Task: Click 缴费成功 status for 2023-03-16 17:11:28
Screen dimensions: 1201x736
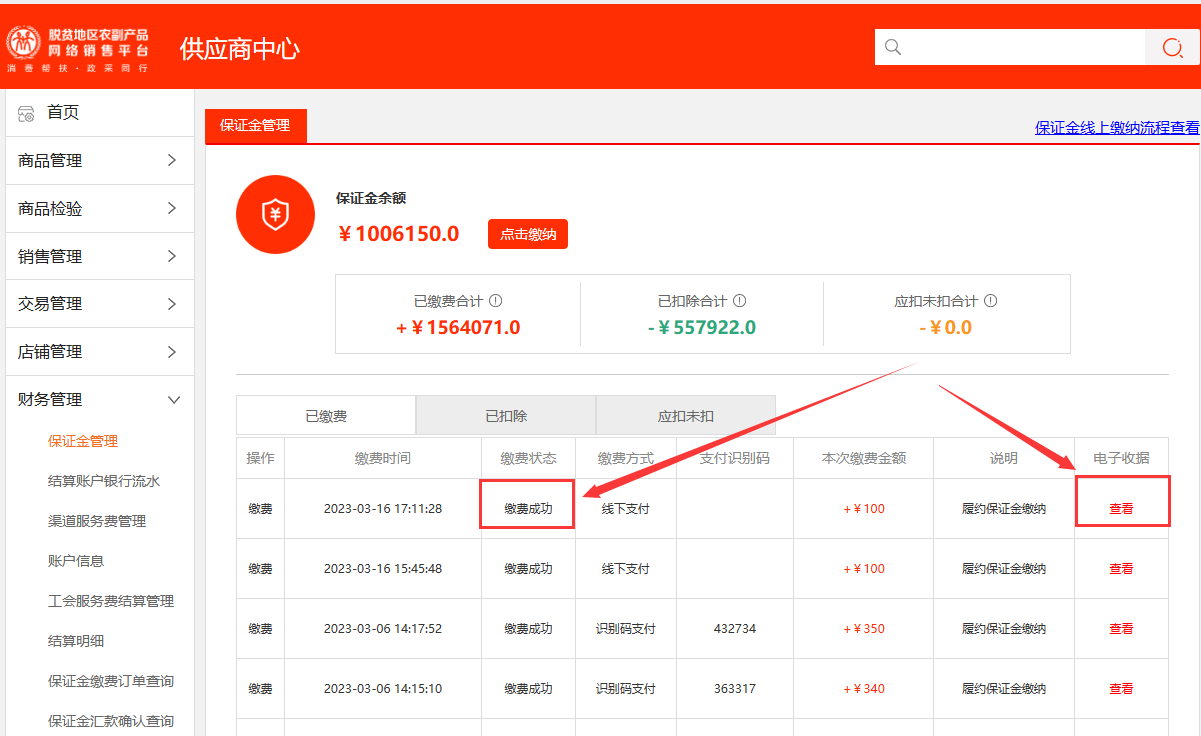Action: click(x=528, y=509)
